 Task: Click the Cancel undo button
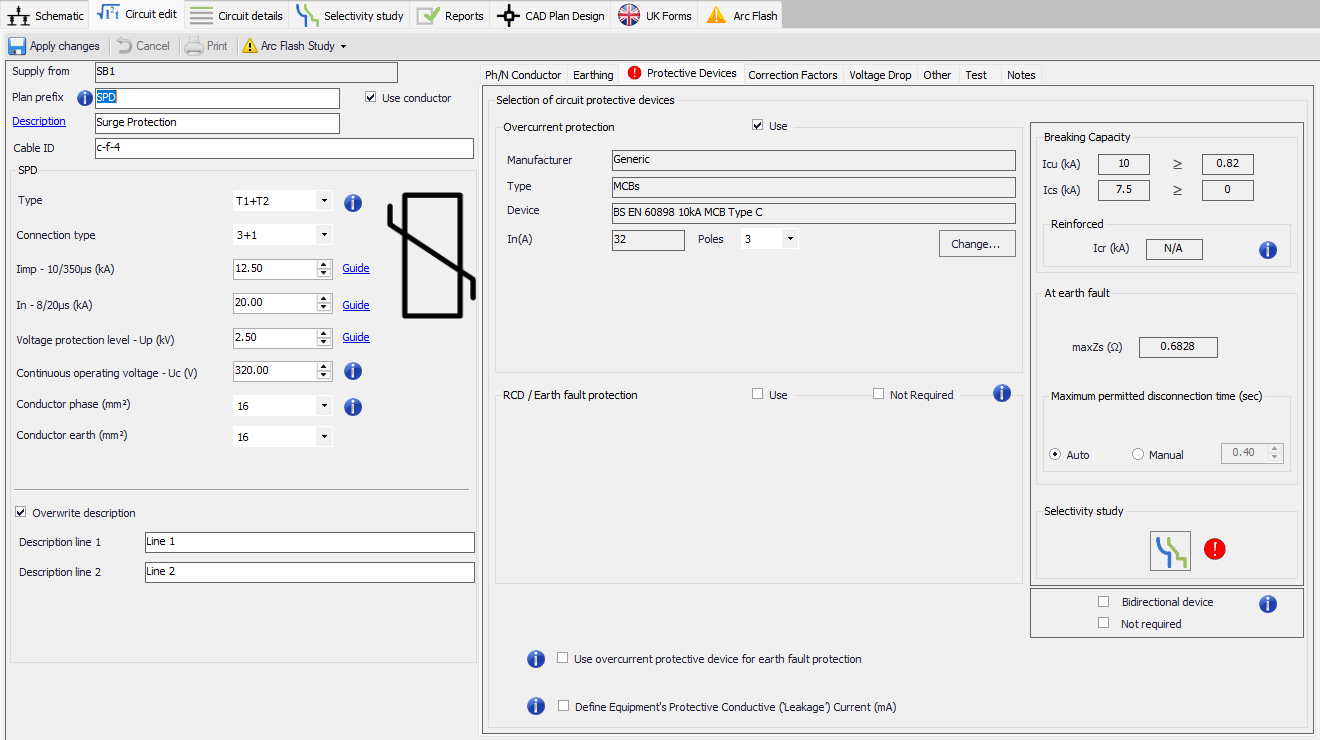tap(143, 46)
